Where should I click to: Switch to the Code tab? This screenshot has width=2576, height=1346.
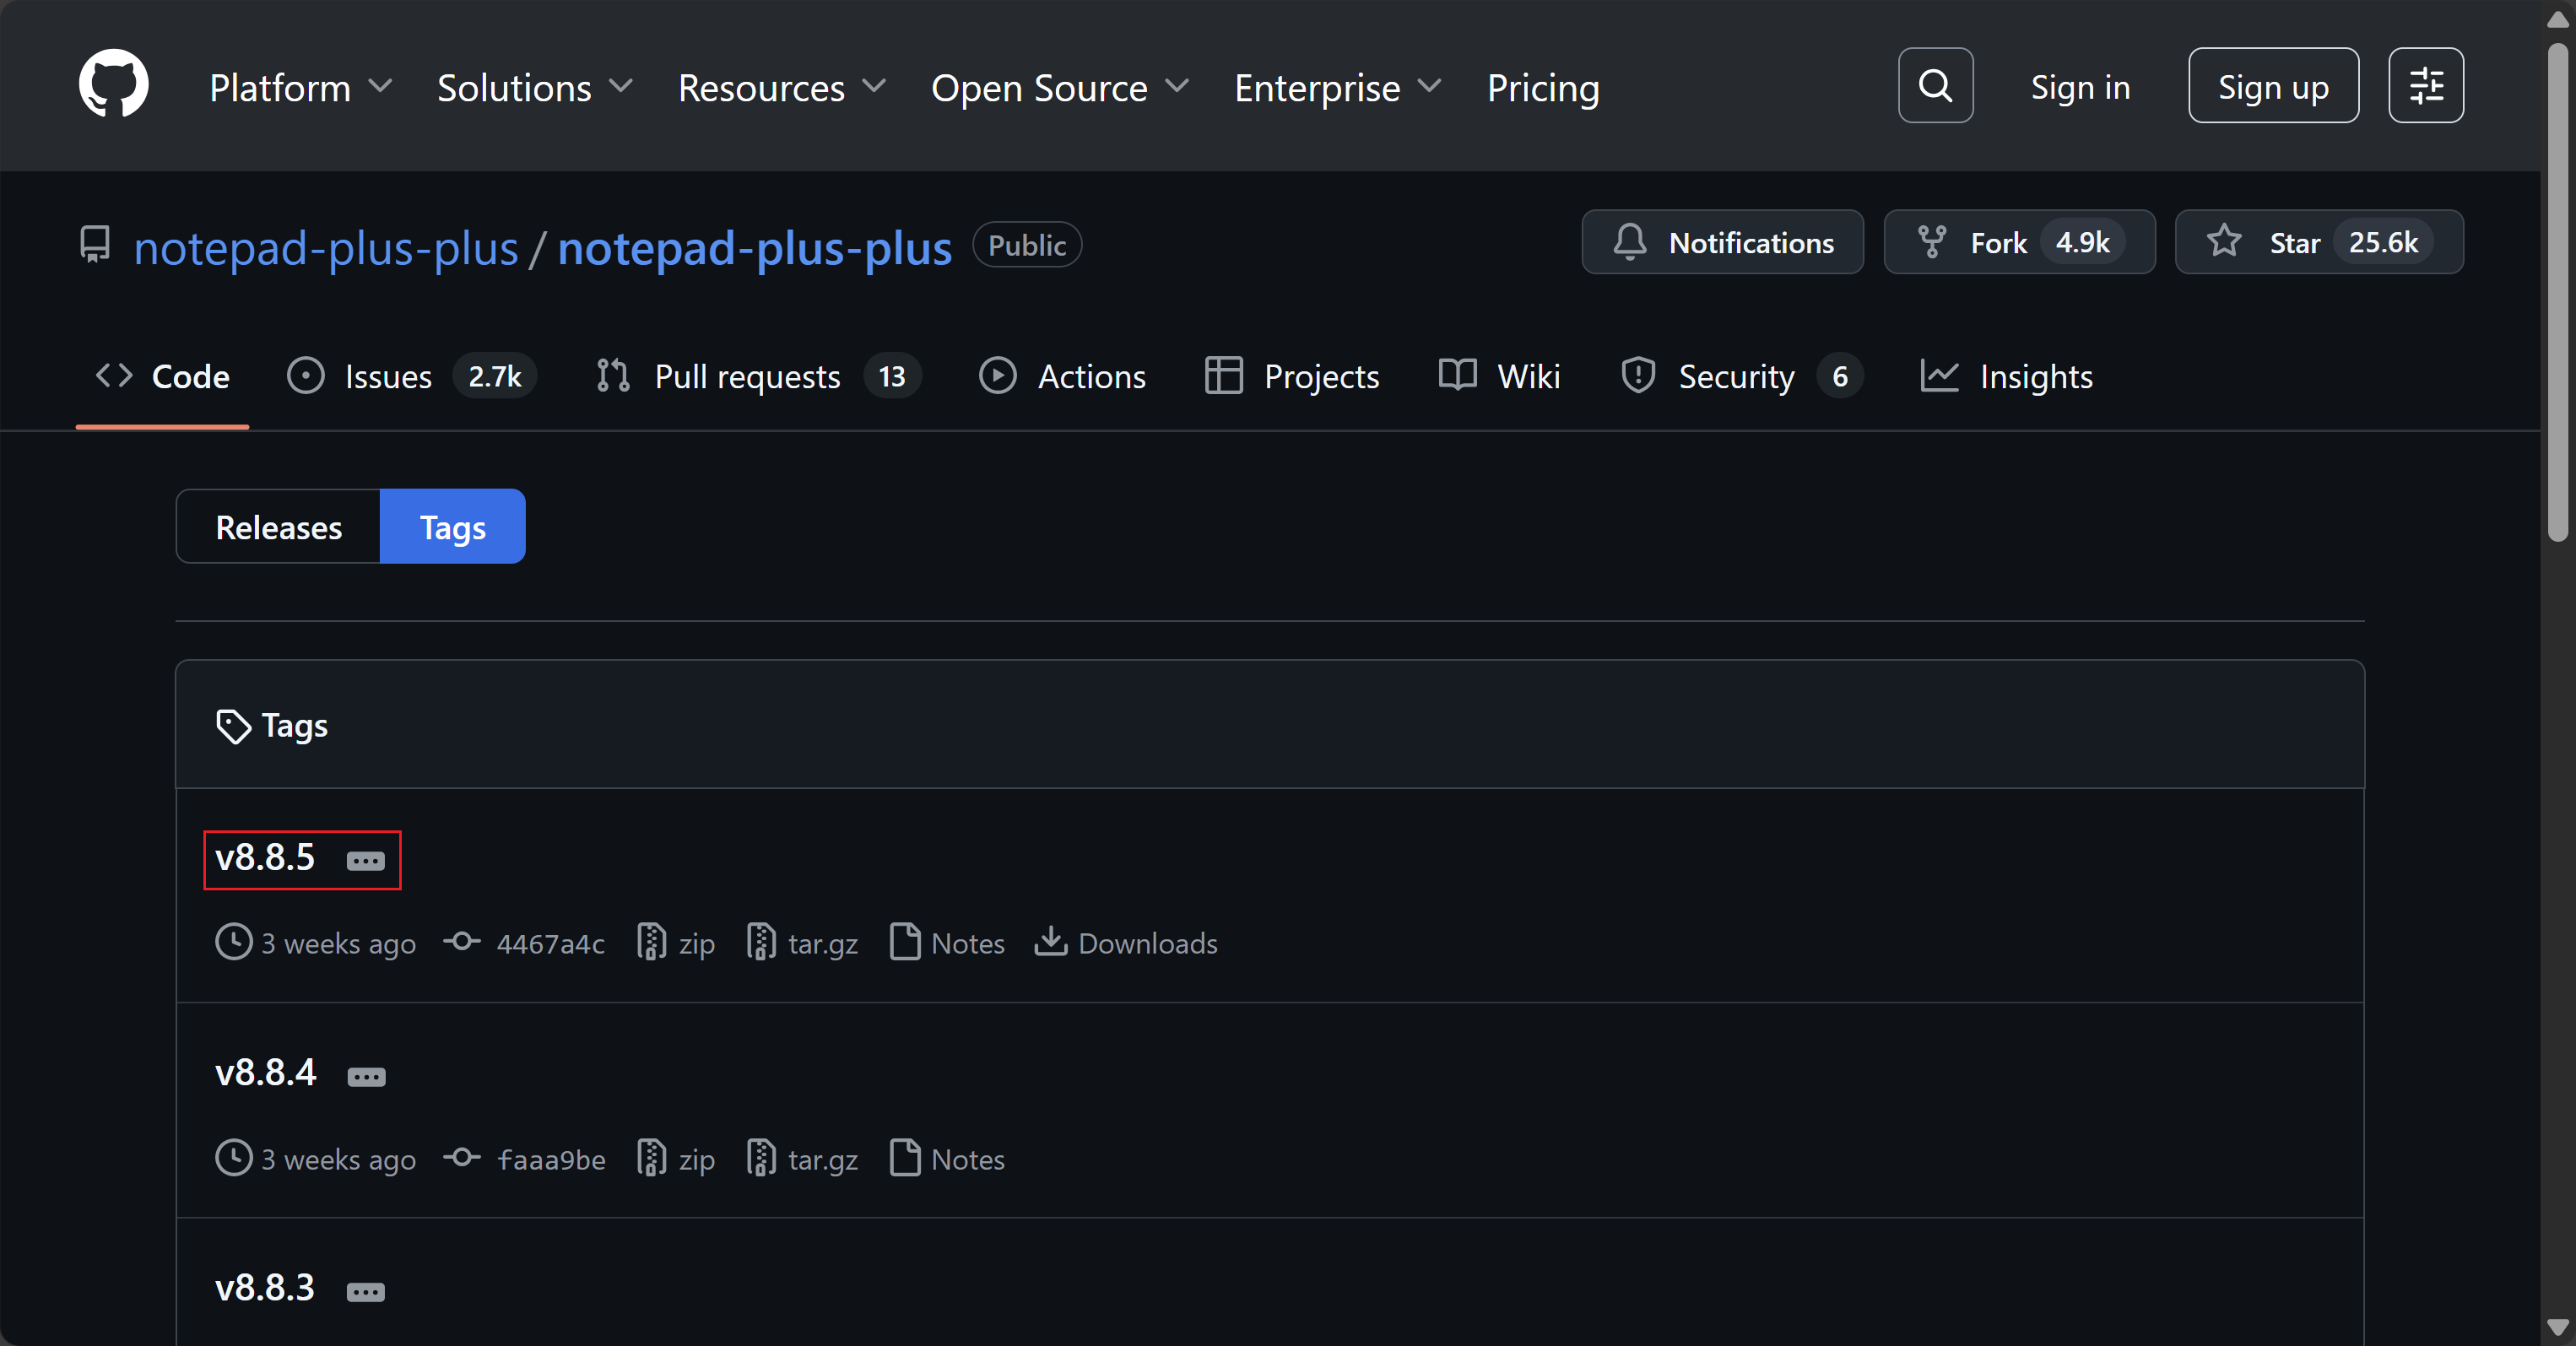[x=162, y=376]
